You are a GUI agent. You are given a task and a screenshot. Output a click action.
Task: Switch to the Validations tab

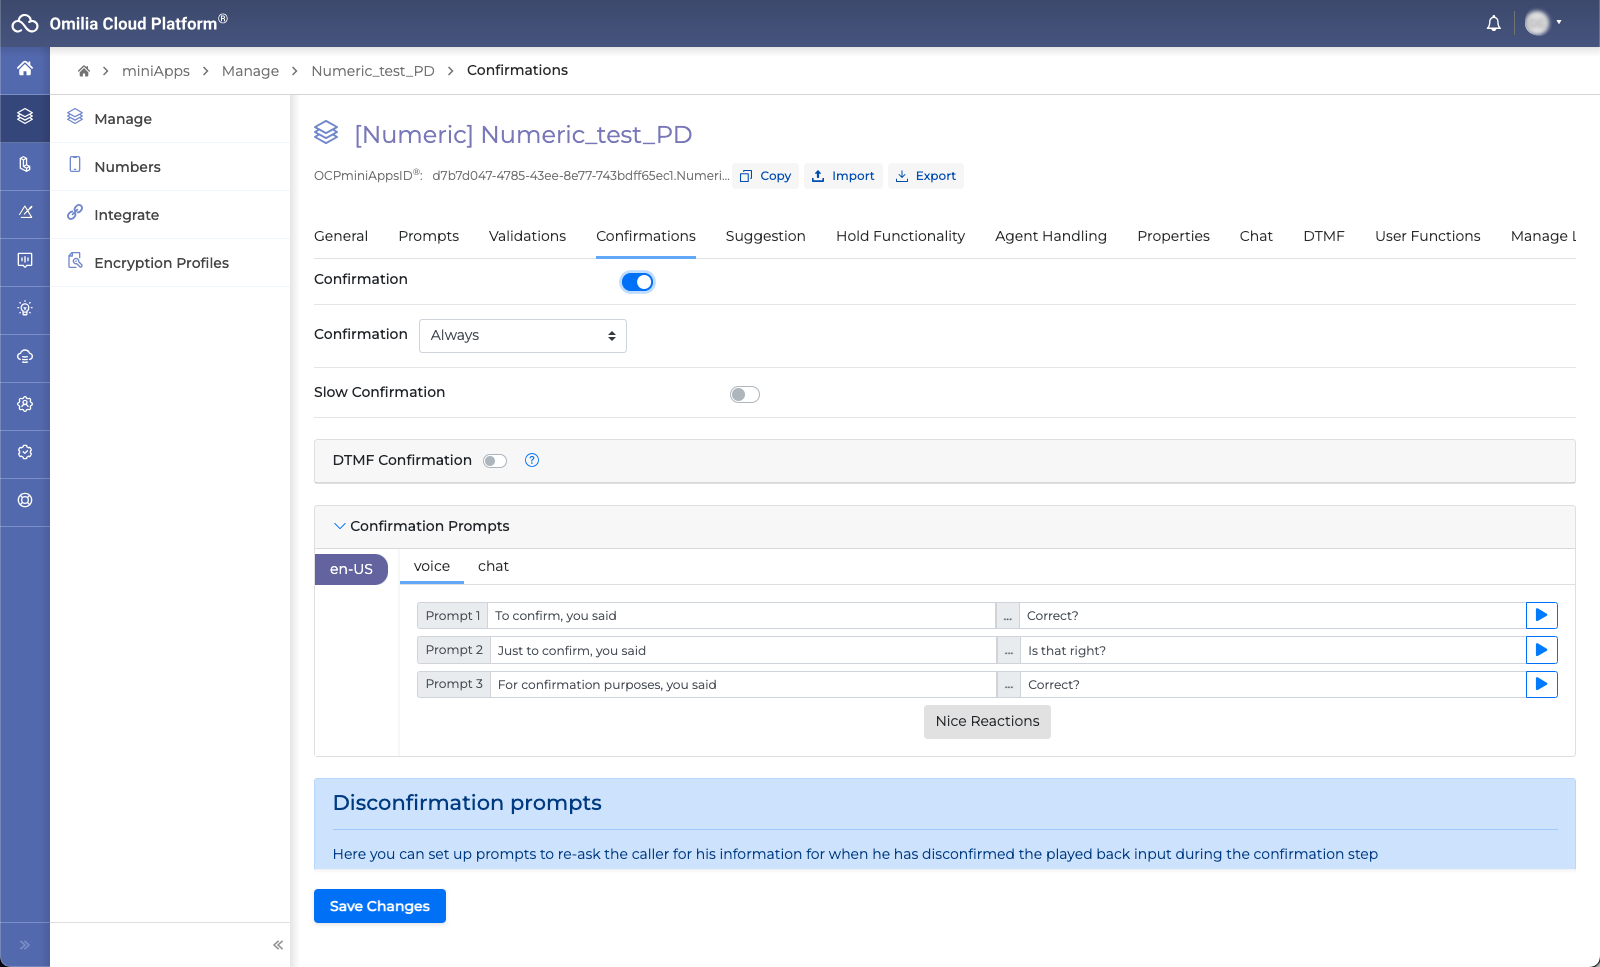tap(527, 236)
